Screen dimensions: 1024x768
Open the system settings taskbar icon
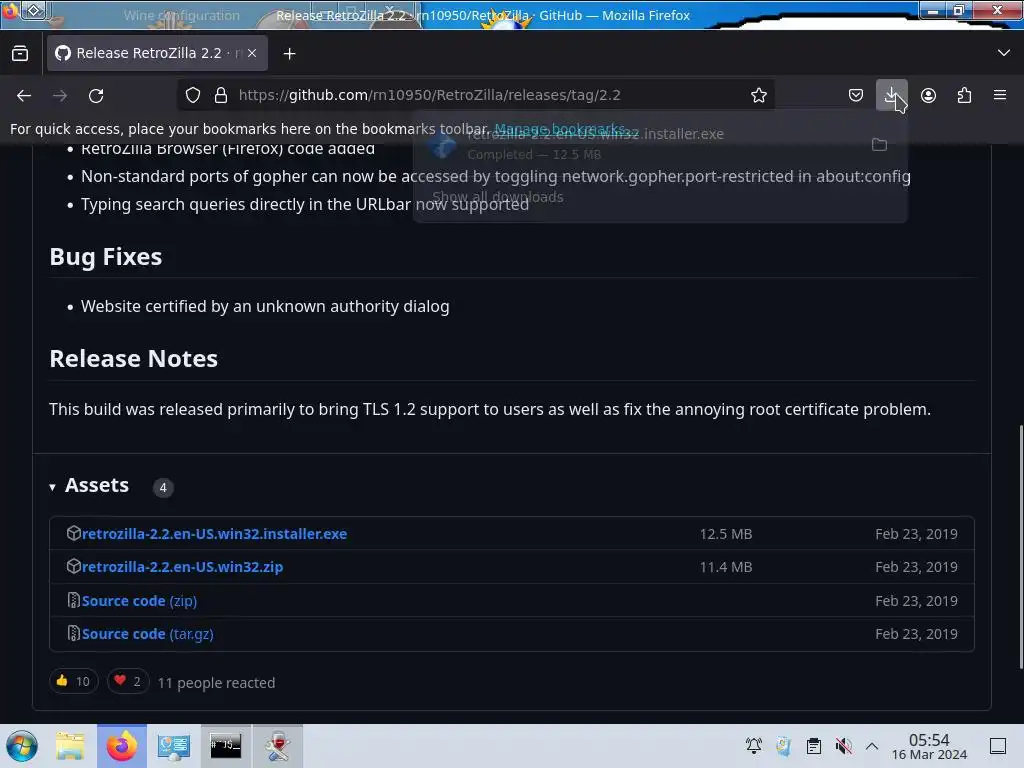tap(173, 746)
